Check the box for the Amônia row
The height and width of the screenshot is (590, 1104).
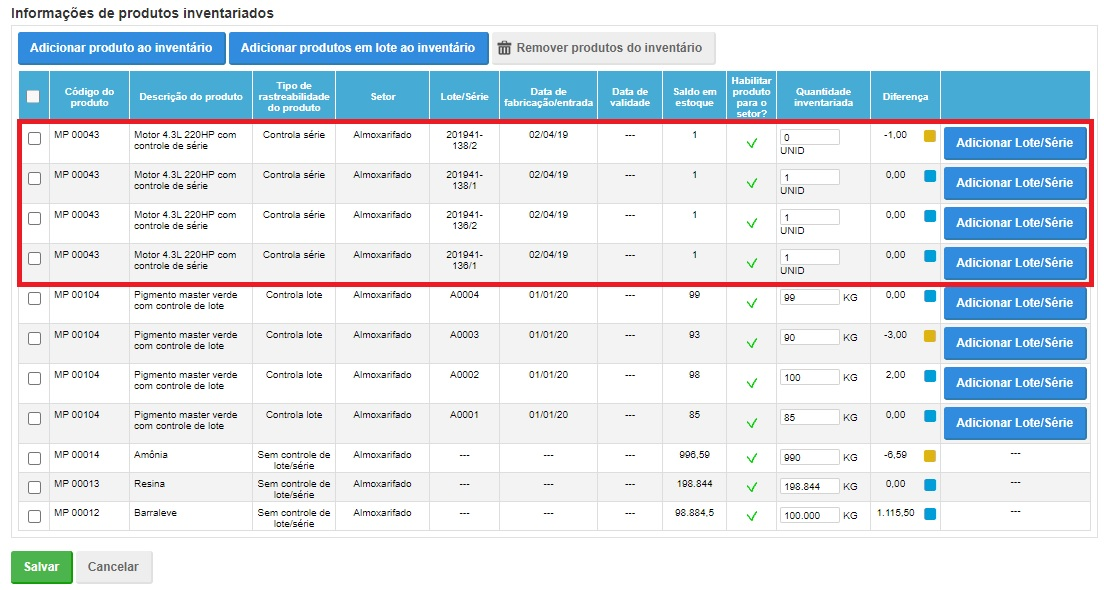(34, 458)
